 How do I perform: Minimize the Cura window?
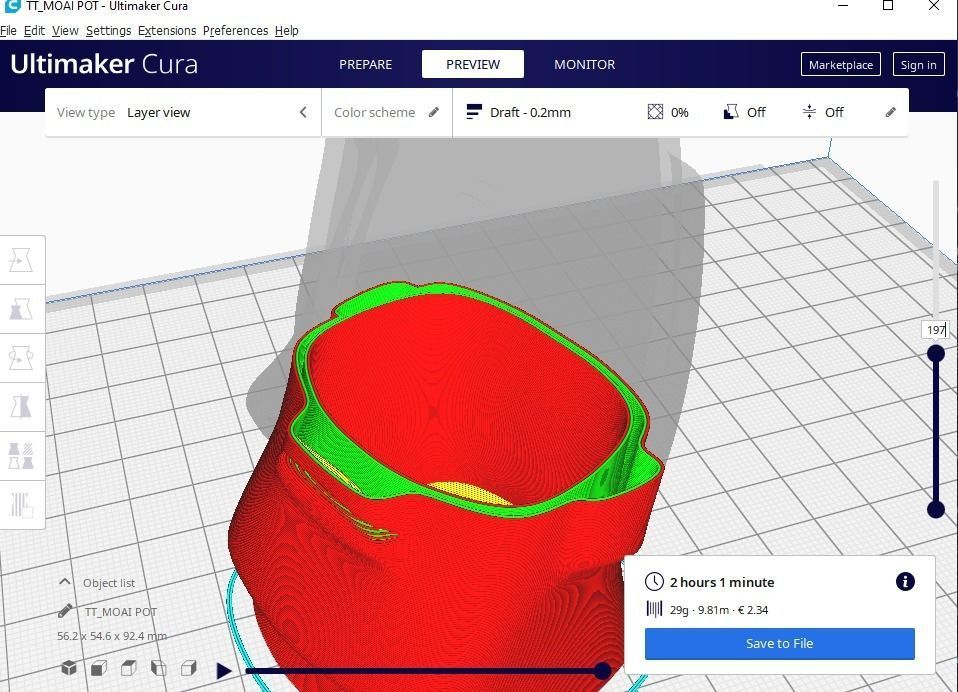[843, 6]
